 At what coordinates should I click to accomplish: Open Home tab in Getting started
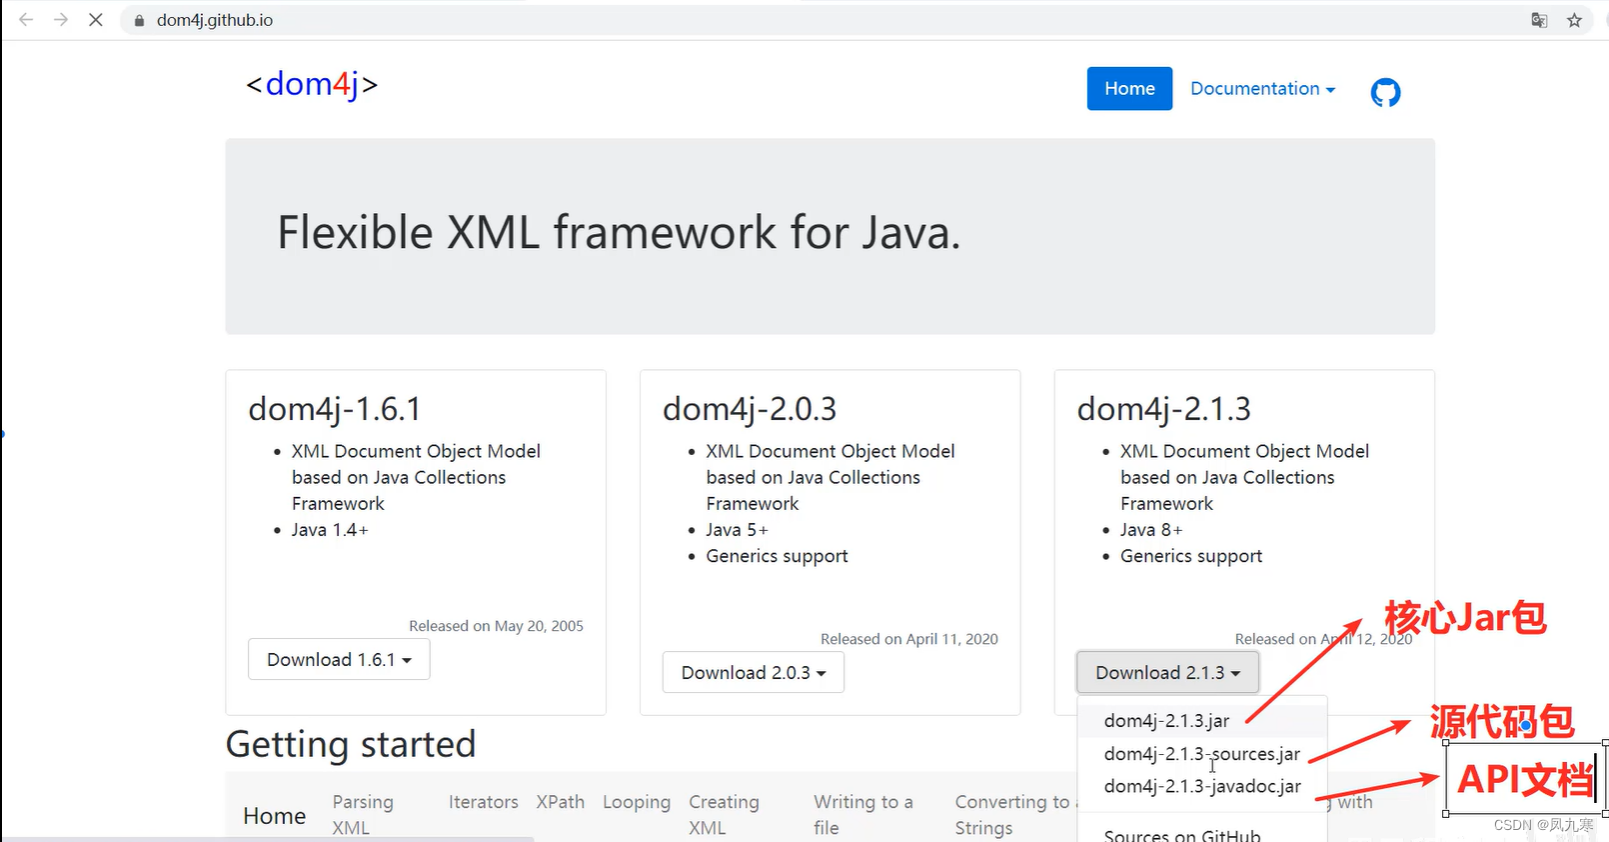point(274,816)
